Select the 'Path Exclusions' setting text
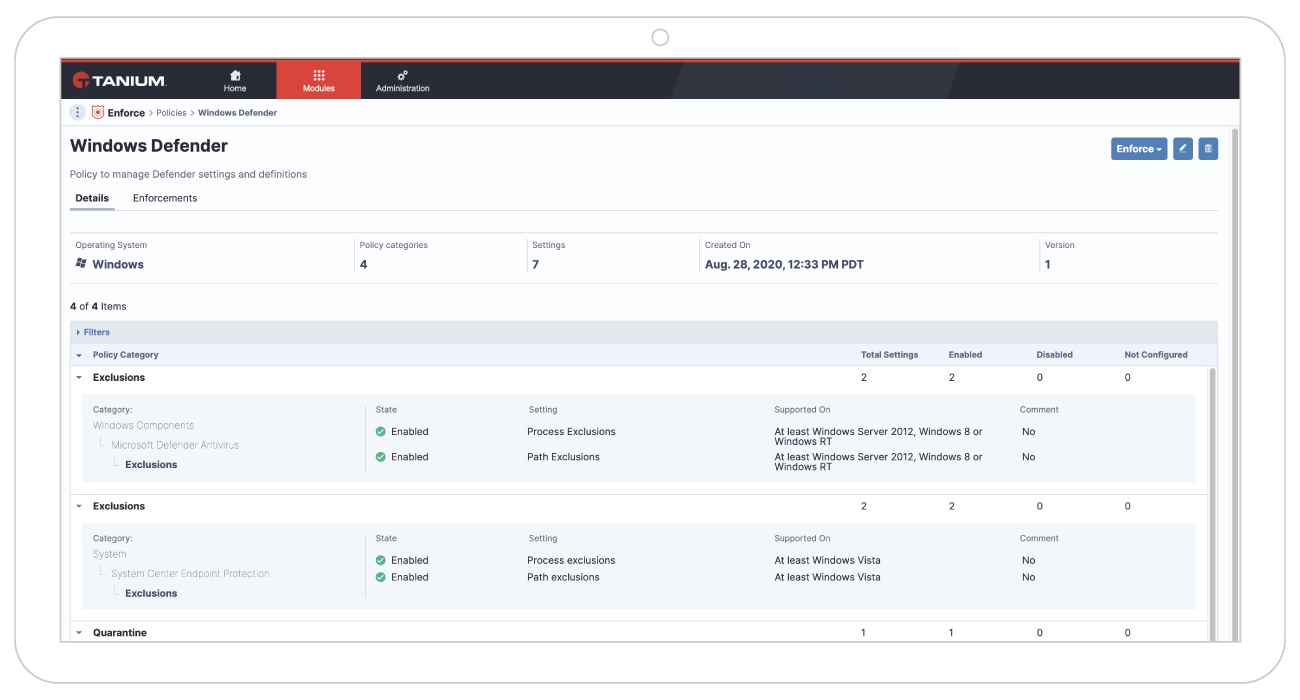Screen dimensions: 1300x700 563,457
